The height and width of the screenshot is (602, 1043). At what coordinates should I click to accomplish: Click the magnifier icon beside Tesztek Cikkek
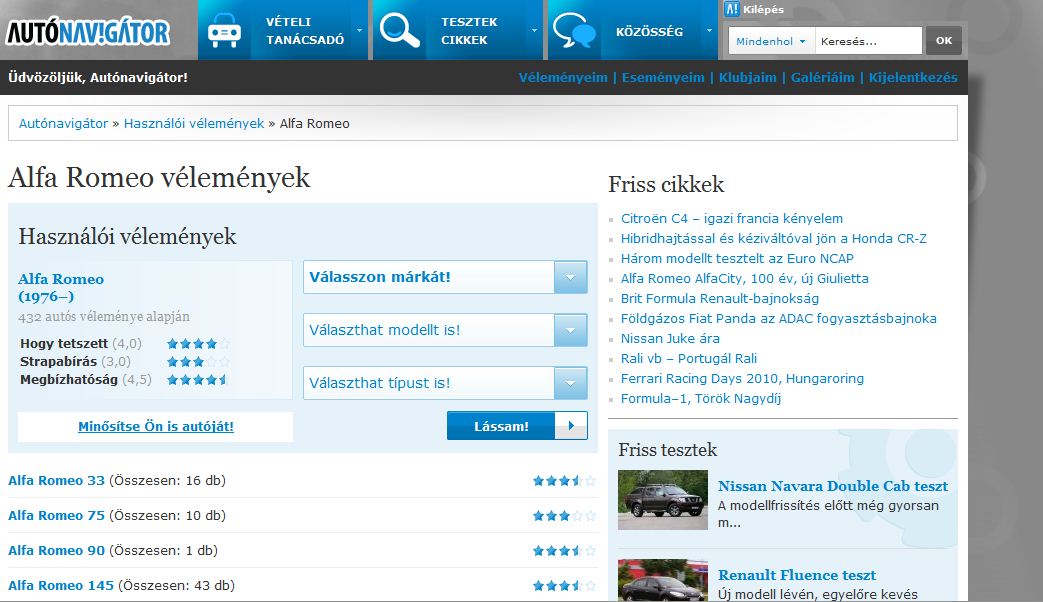(x=400, y=31)
